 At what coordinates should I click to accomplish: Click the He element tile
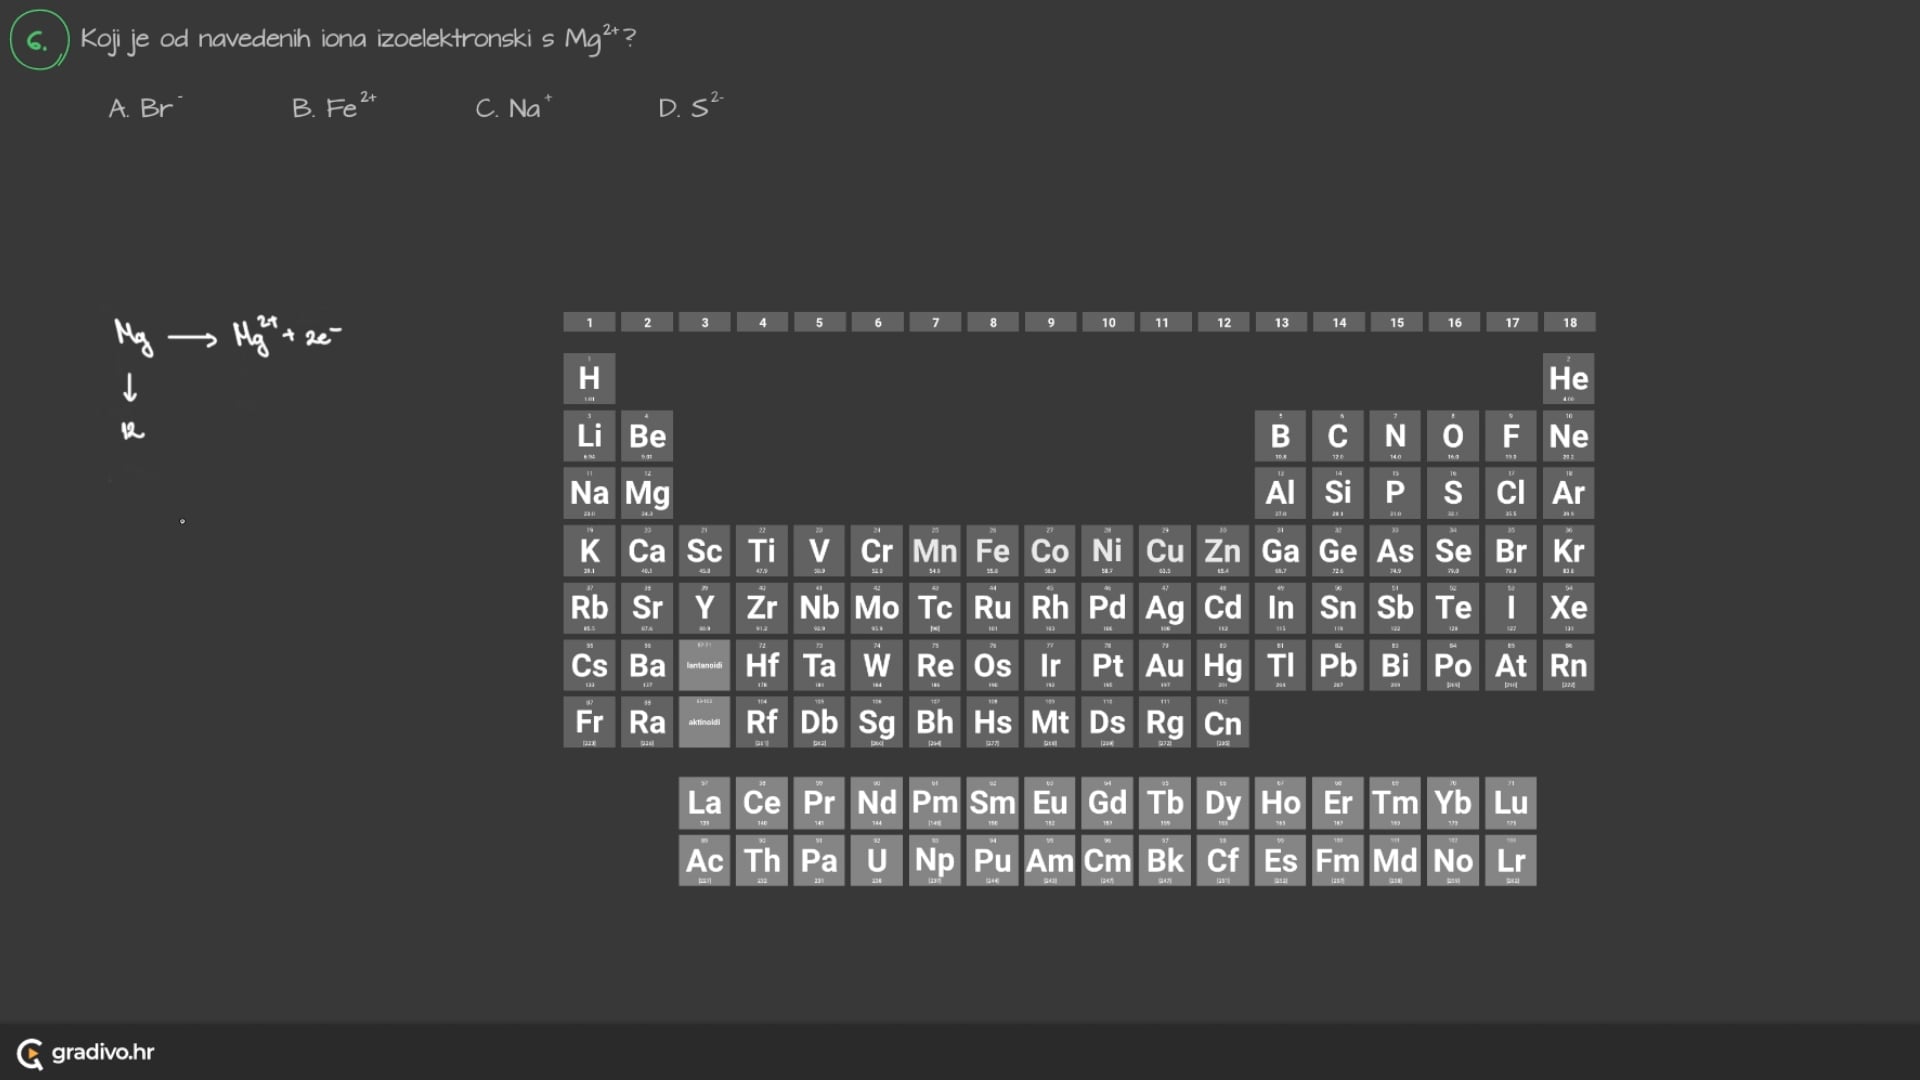point(1568,379)
